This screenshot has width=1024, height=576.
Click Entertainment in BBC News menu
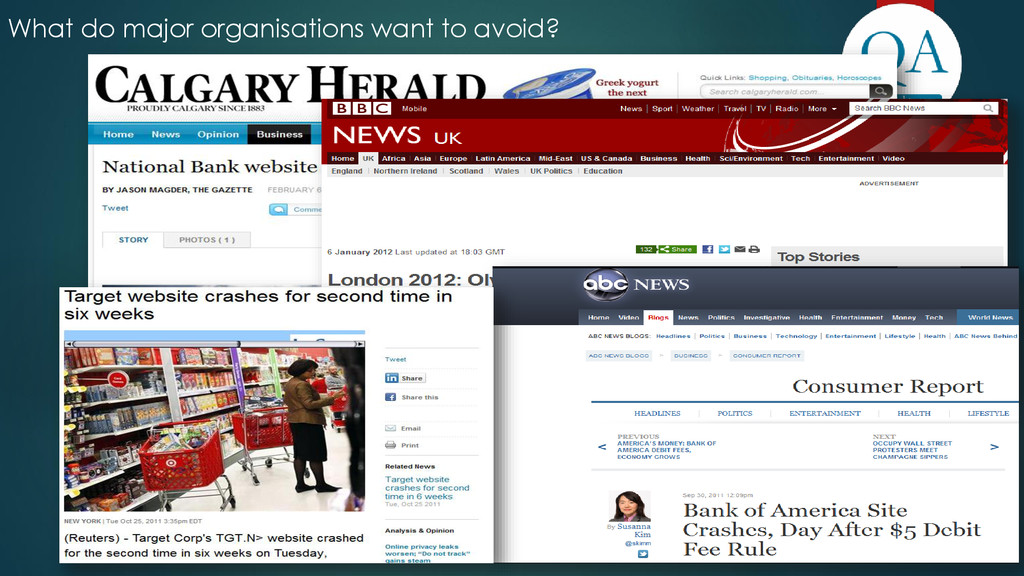pyautogui.click(x=846, y=159)
